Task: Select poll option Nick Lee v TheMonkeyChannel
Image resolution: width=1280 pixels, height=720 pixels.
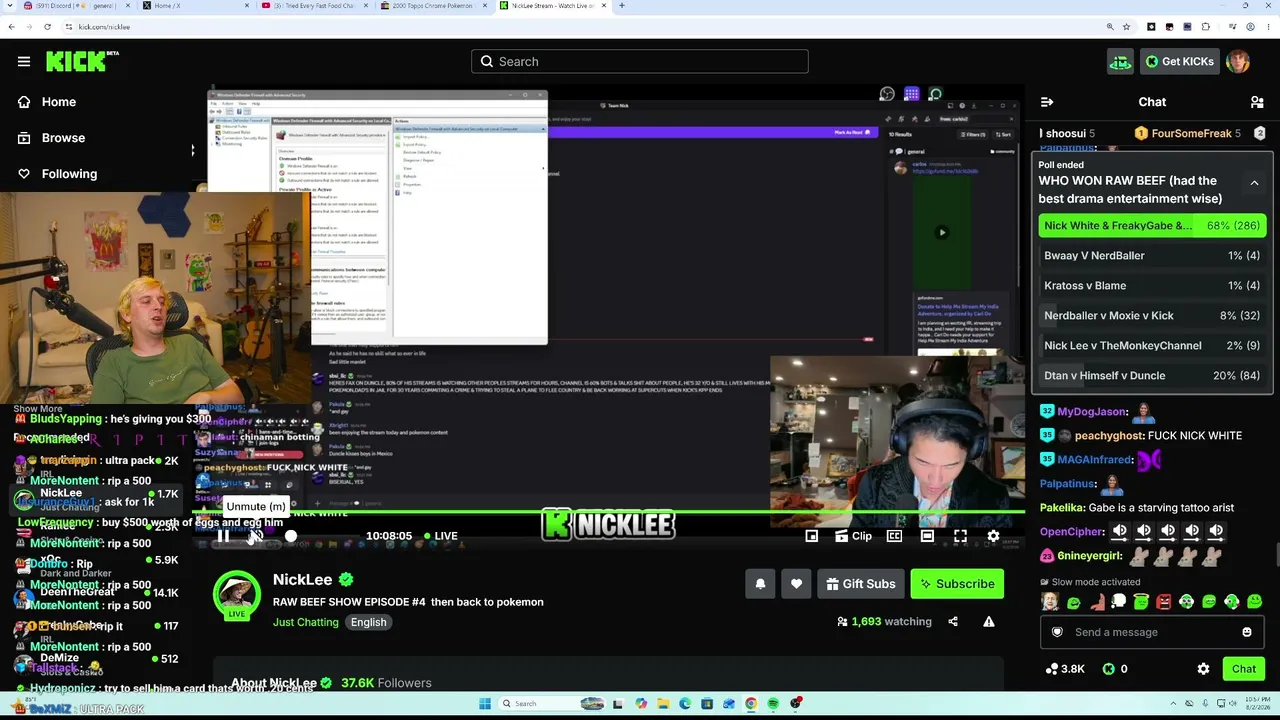Action: point(1152,346)
